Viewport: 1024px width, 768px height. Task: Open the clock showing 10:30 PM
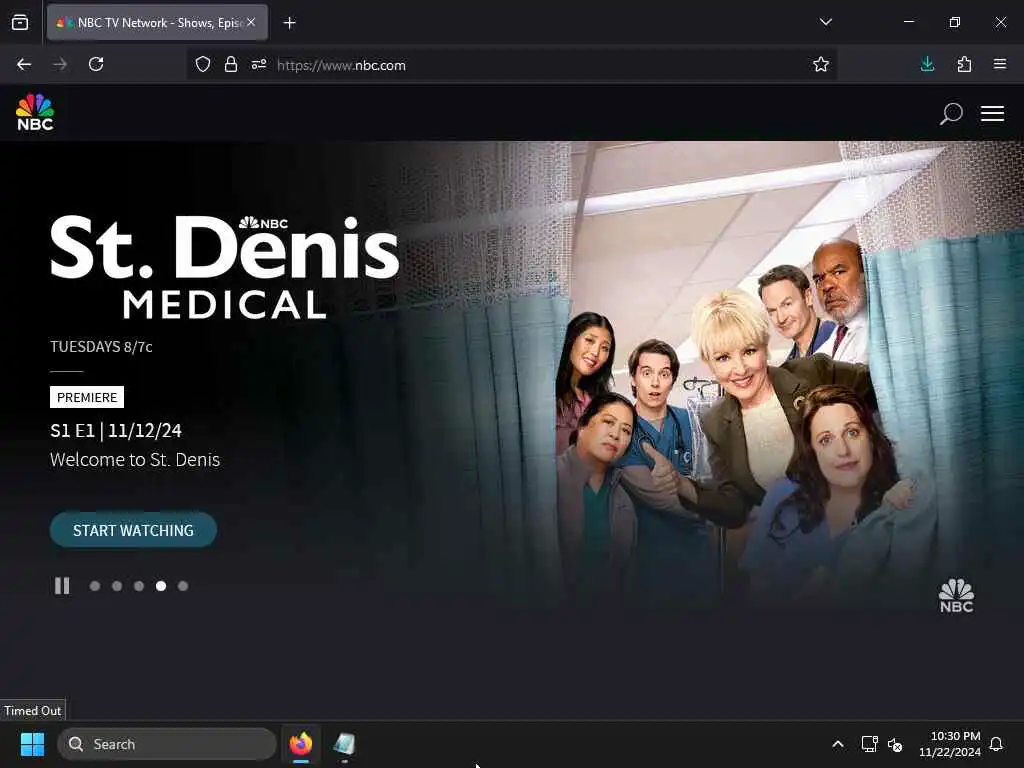pos(950,744)
